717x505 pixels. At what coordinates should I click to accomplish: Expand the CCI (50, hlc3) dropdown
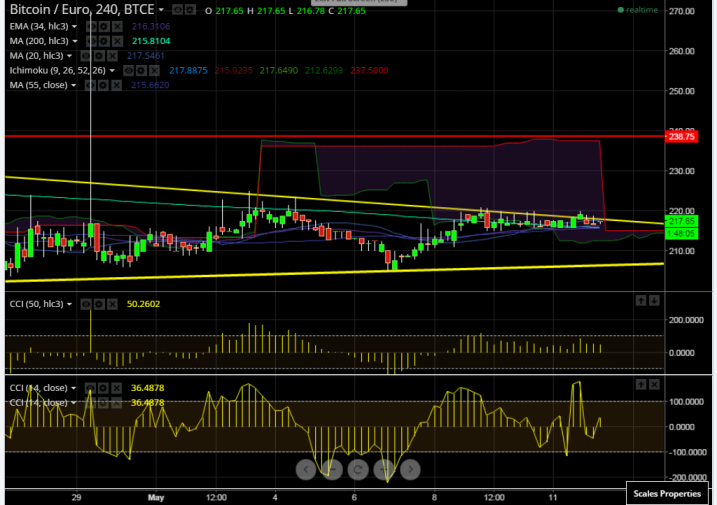tap(70, 304)
